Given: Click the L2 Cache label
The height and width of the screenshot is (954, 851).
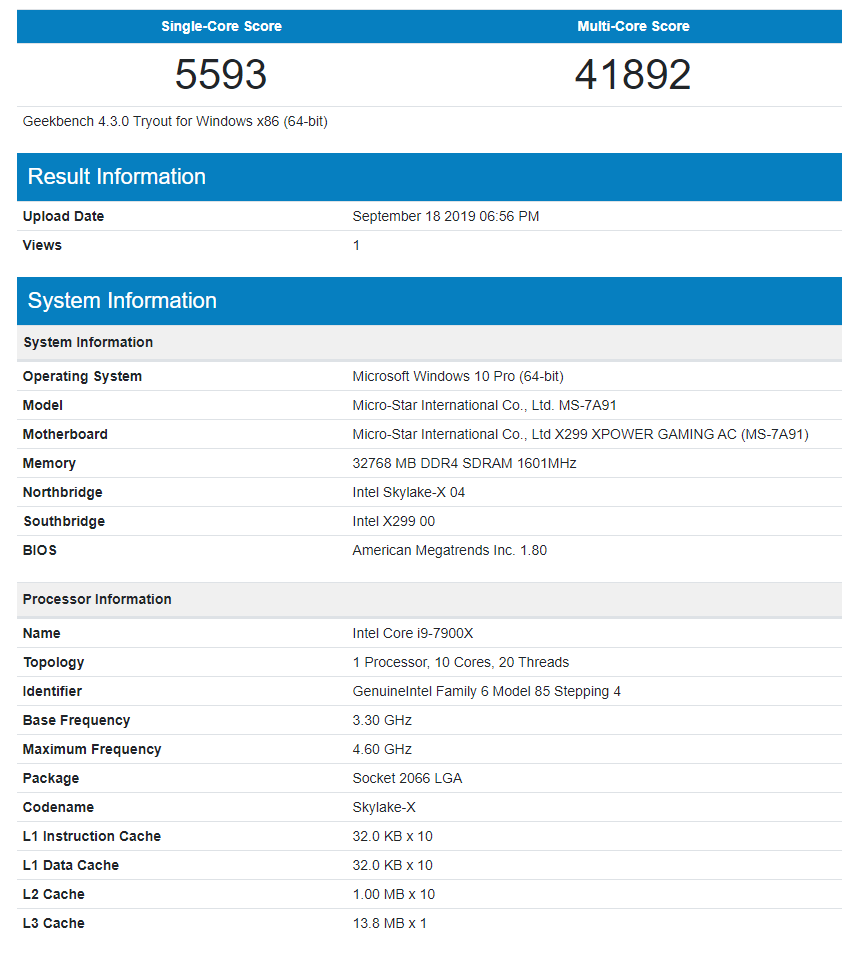Looking at the screenshot, I should (54, 894).
